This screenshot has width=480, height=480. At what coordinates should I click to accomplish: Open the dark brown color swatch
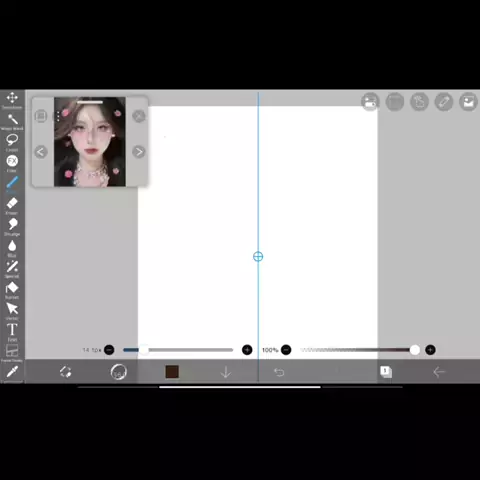(172, 372)
